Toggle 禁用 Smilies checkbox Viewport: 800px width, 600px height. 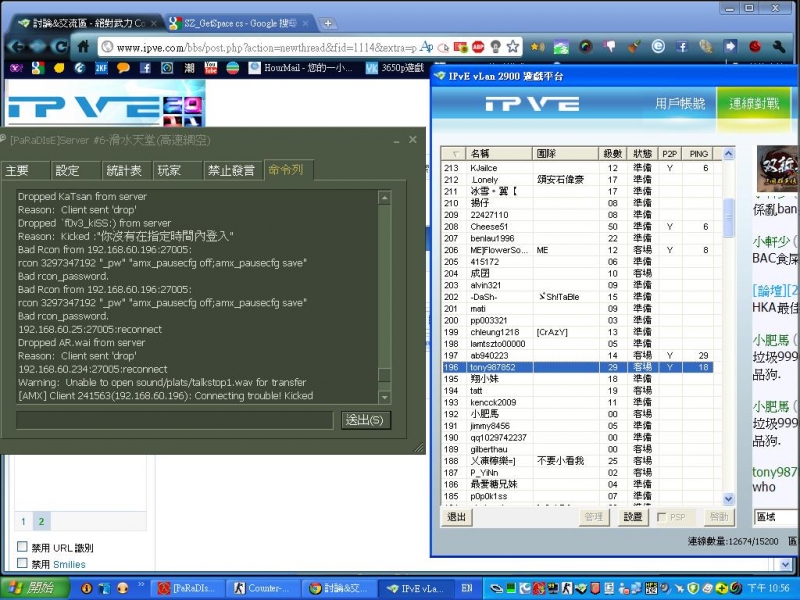click(22, 563)
